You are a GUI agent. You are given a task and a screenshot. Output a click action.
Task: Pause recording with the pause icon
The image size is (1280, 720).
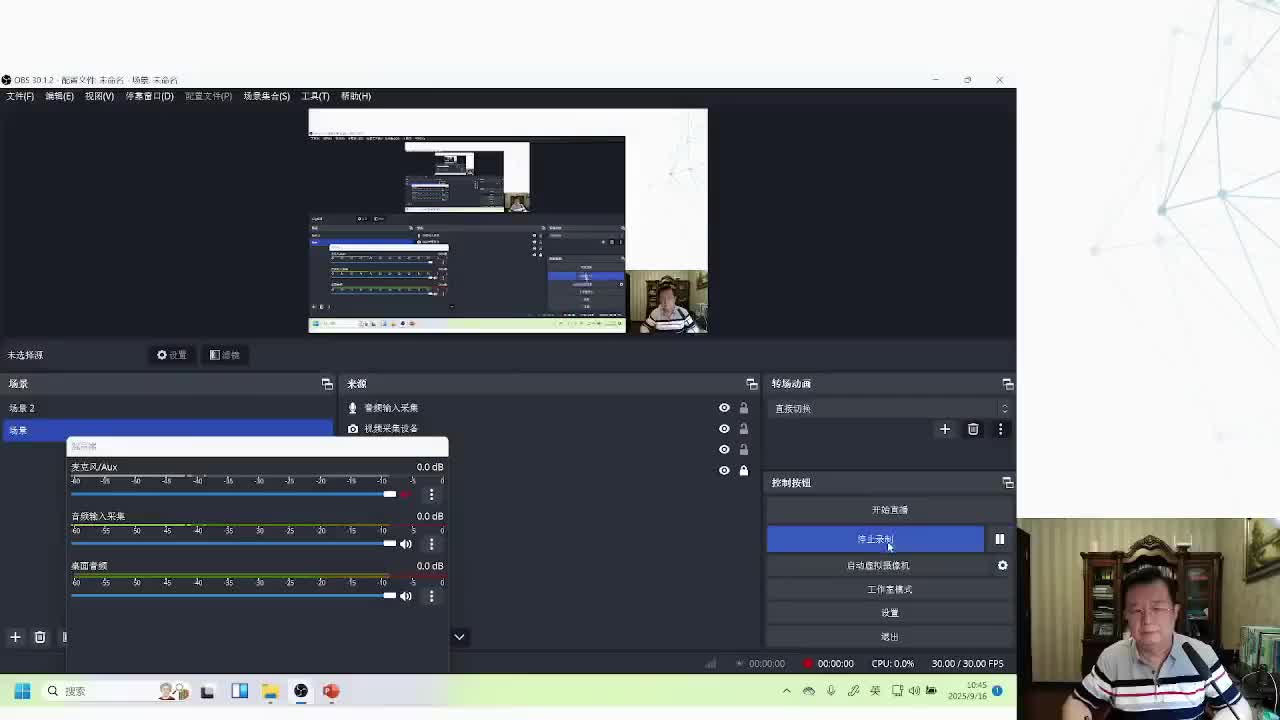pos(999,539)
